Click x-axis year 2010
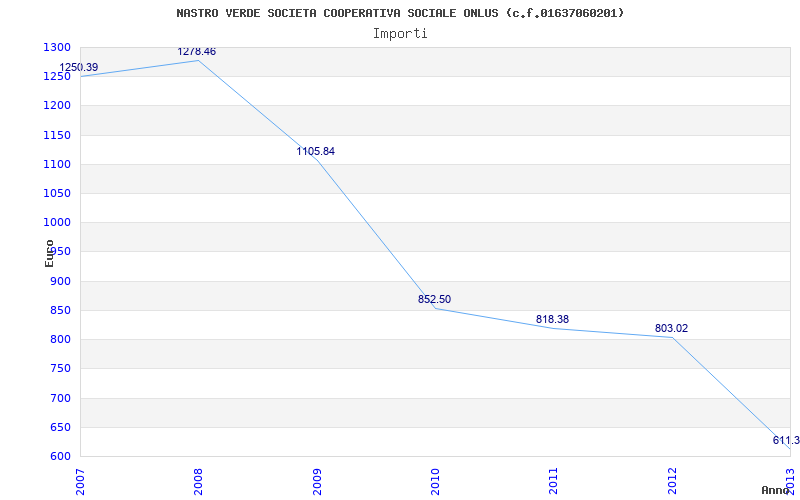800x500 pixels. (435, 481)
